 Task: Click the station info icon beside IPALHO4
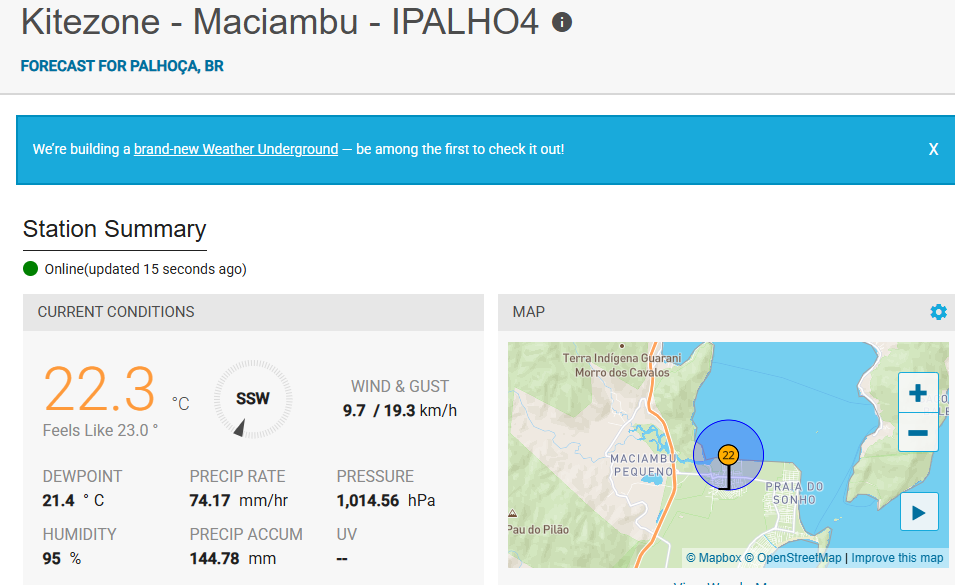click(x=561, y=21)
